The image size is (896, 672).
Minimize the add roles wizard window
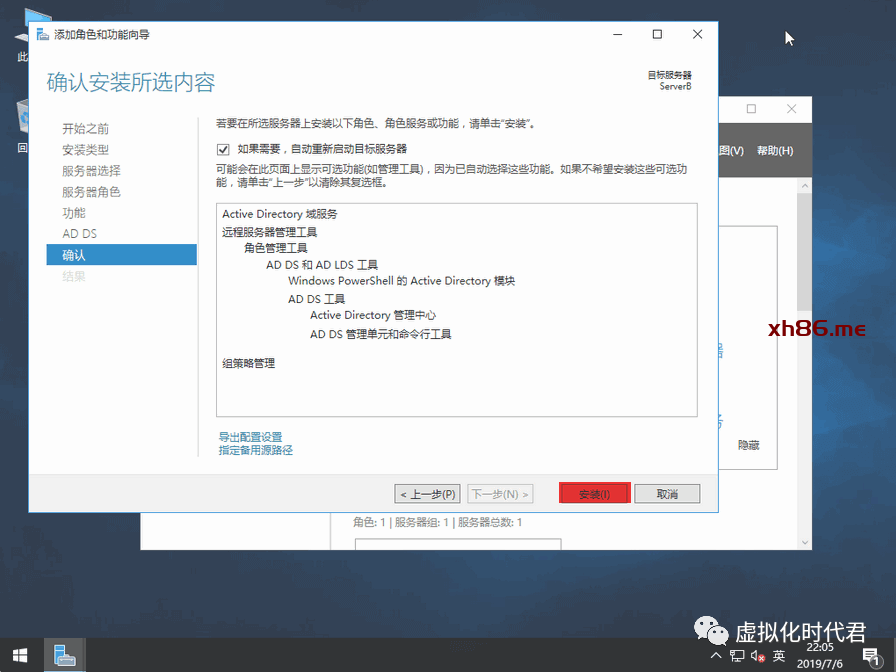(x=618, y=34)
